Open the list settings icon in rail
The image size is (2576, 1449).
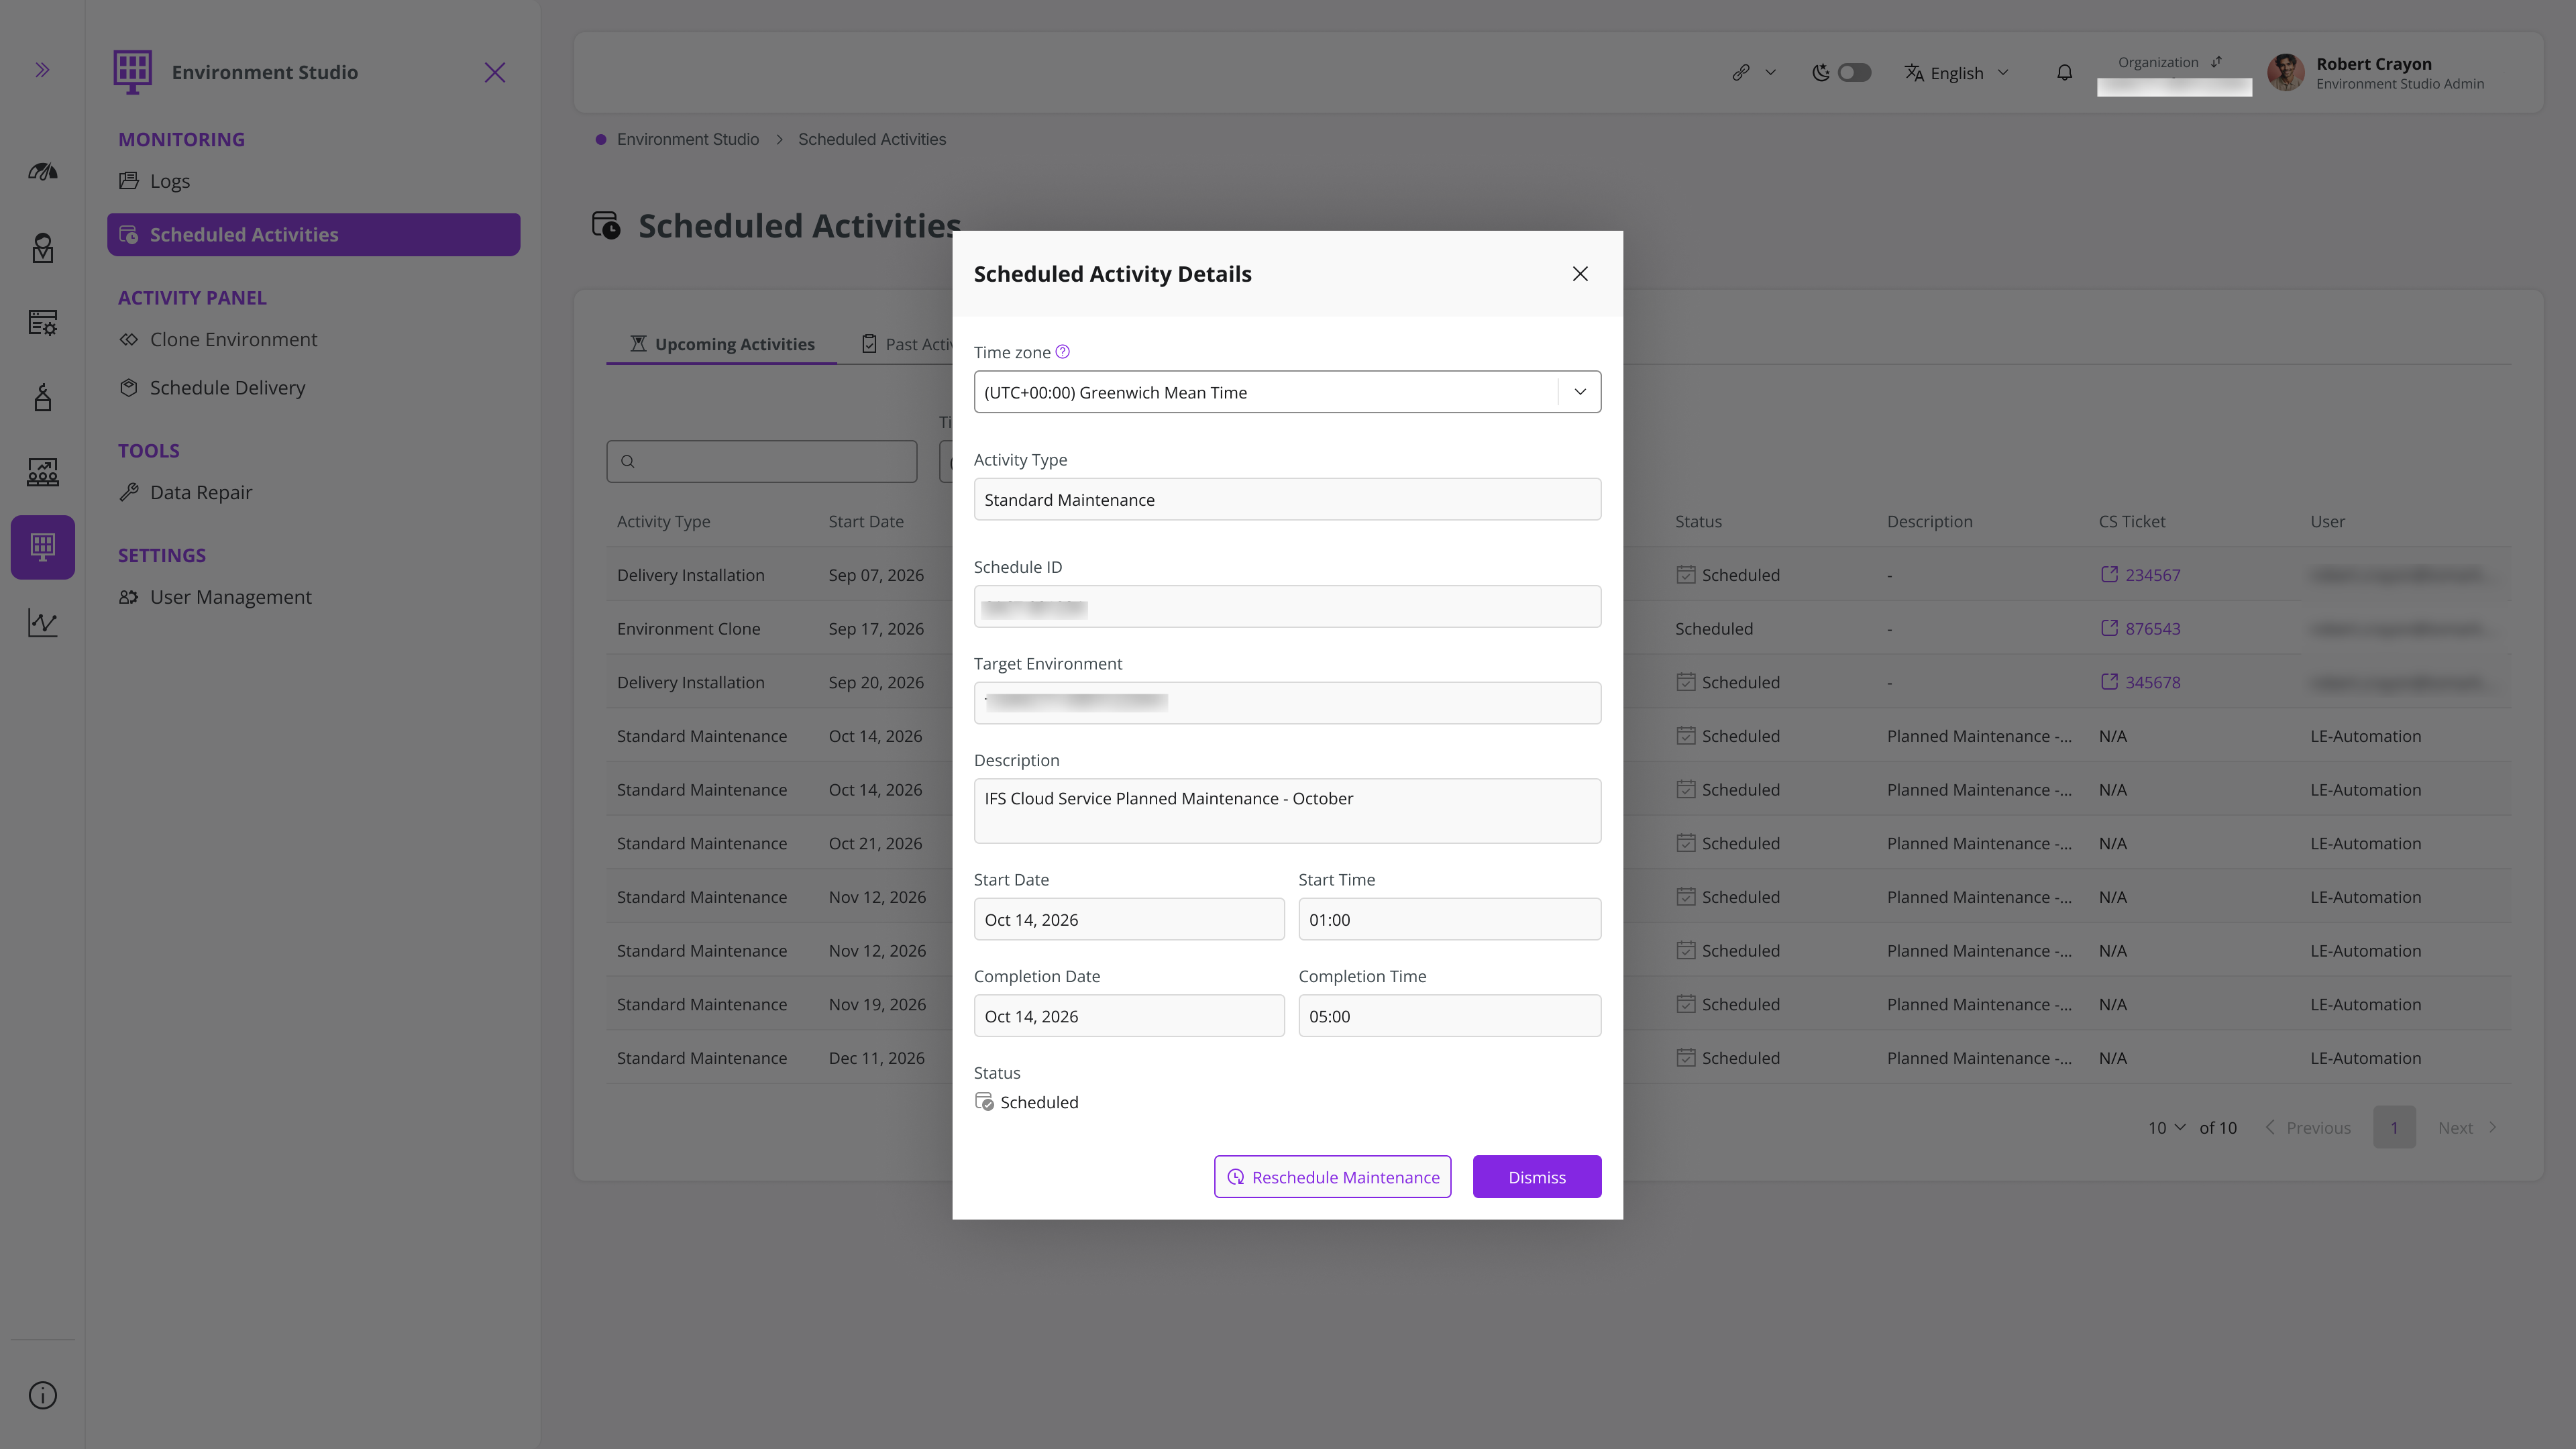pos(42,322)
